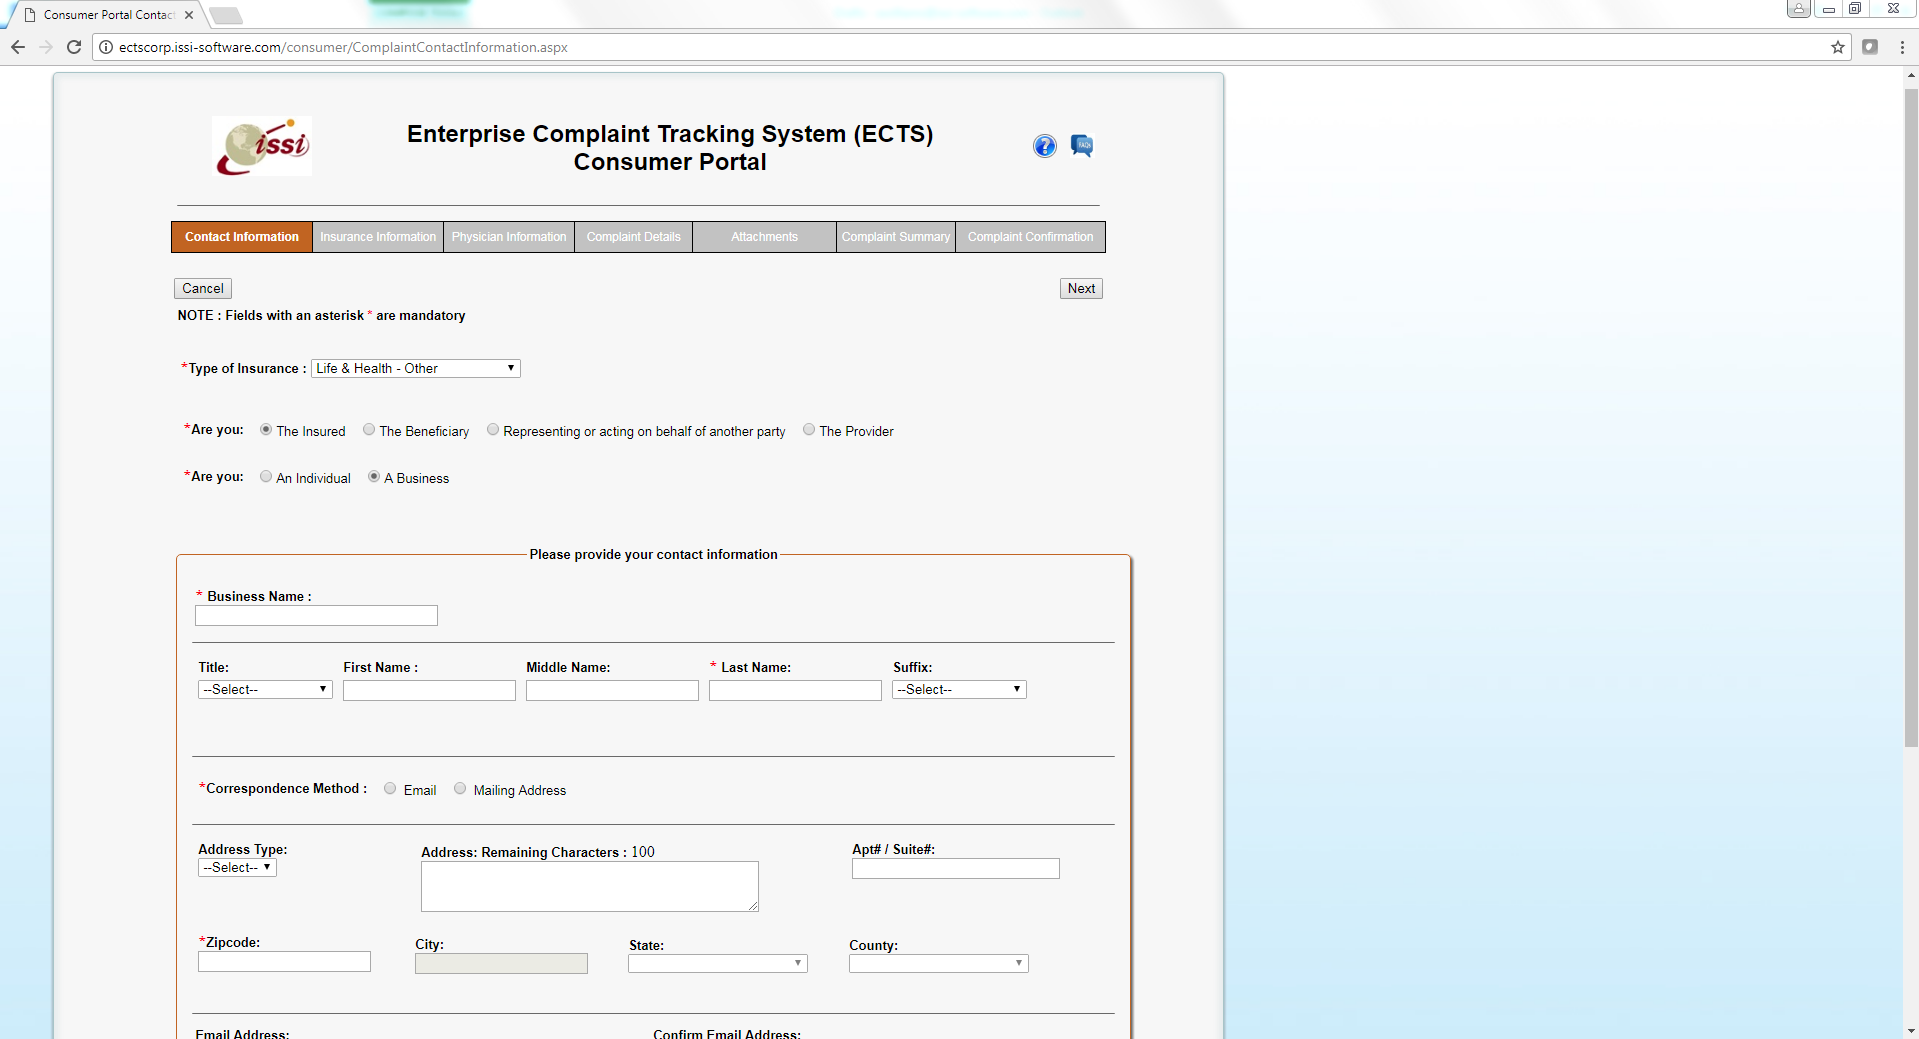Click the Cancel button
The image size is (1919, 1039).
tap(203, 289)
